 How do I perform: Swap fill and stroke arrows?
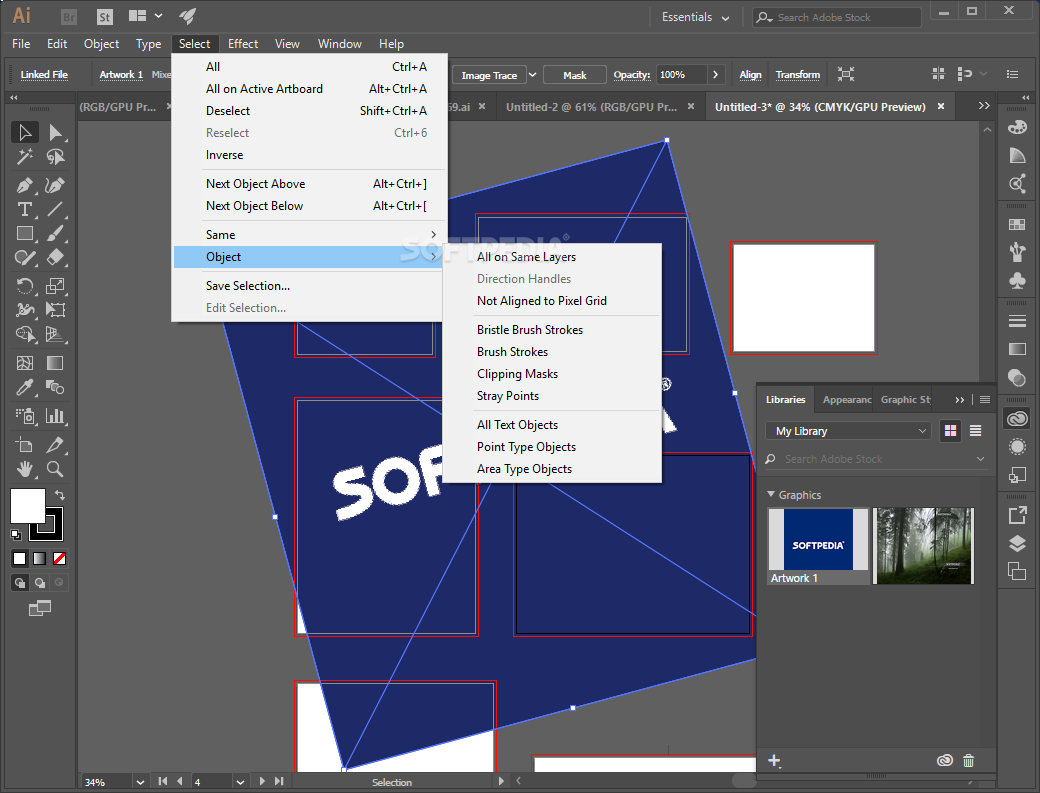(60, 495)
